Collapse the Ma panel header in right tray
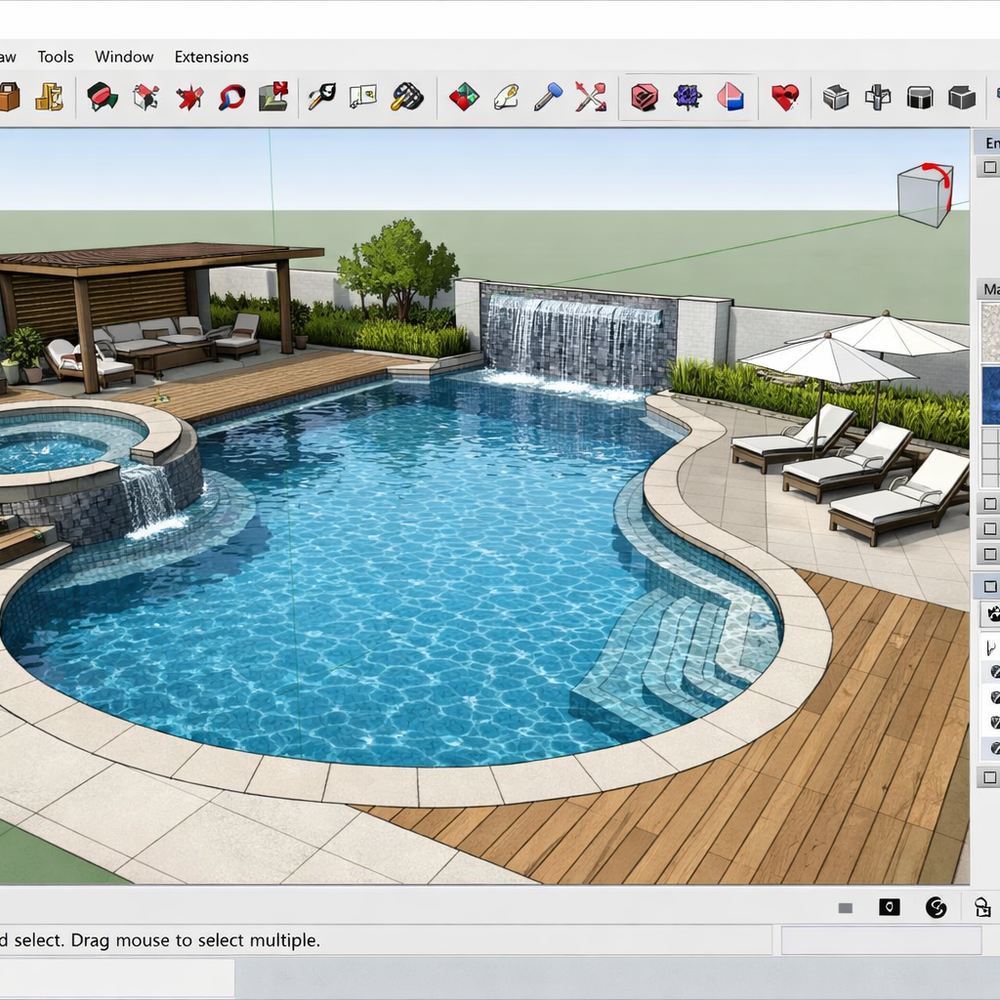 pos(990,289)
